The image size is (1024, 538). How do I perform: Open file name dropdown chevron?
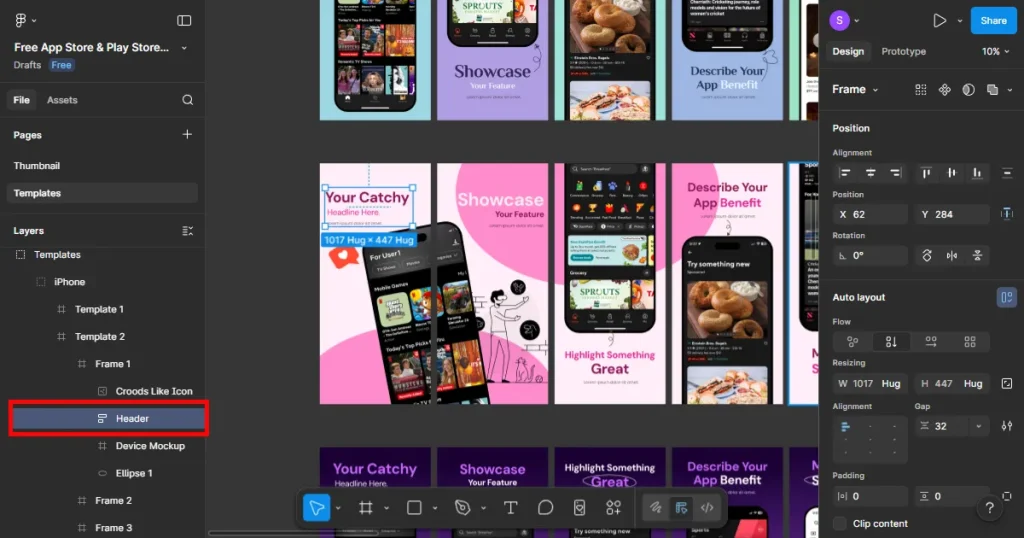pos(184,48)
